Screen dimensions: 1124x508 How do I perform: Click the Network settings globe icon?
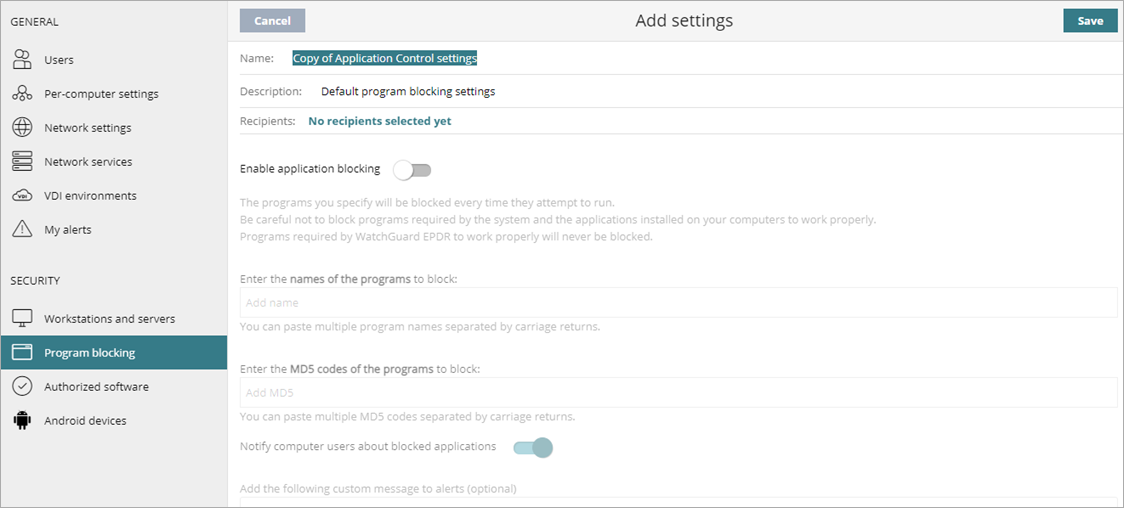[x=23, y=128]
